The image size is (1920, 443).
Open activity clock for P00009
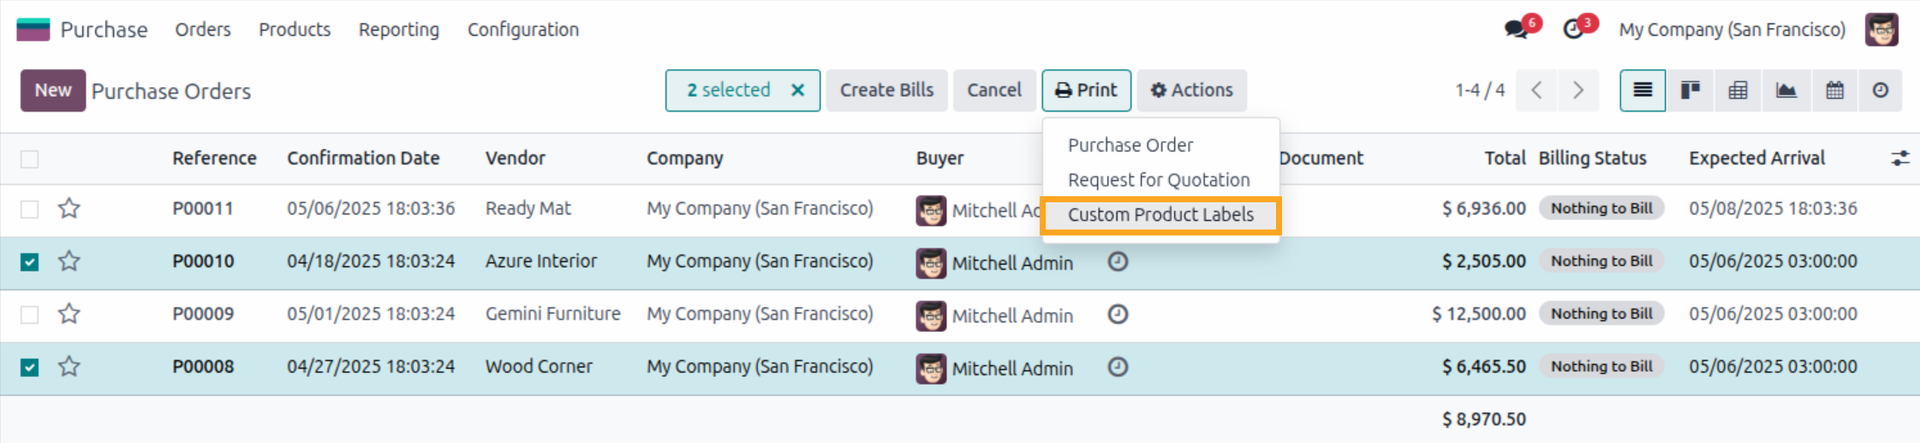coord(1118,314)
